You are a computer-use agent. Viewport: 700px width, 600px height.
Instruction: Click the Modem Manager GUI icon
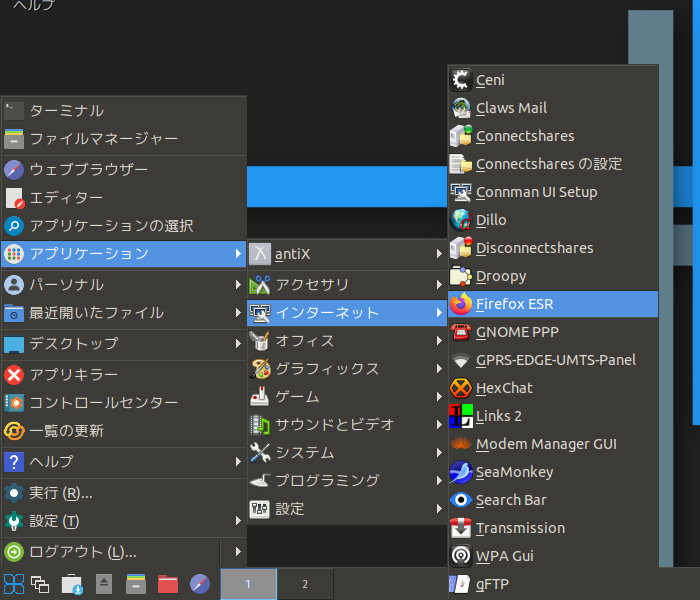coord(460,444)
